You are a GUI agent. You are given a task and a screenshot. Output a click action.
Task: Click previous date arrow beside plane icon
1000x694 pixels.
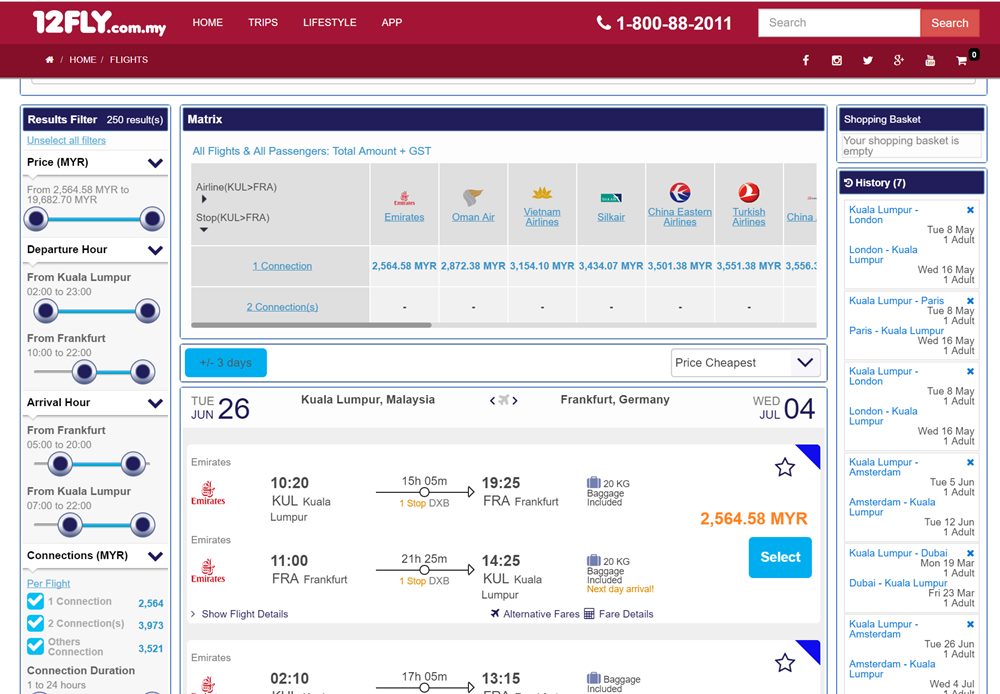click(x=492, y=401)
